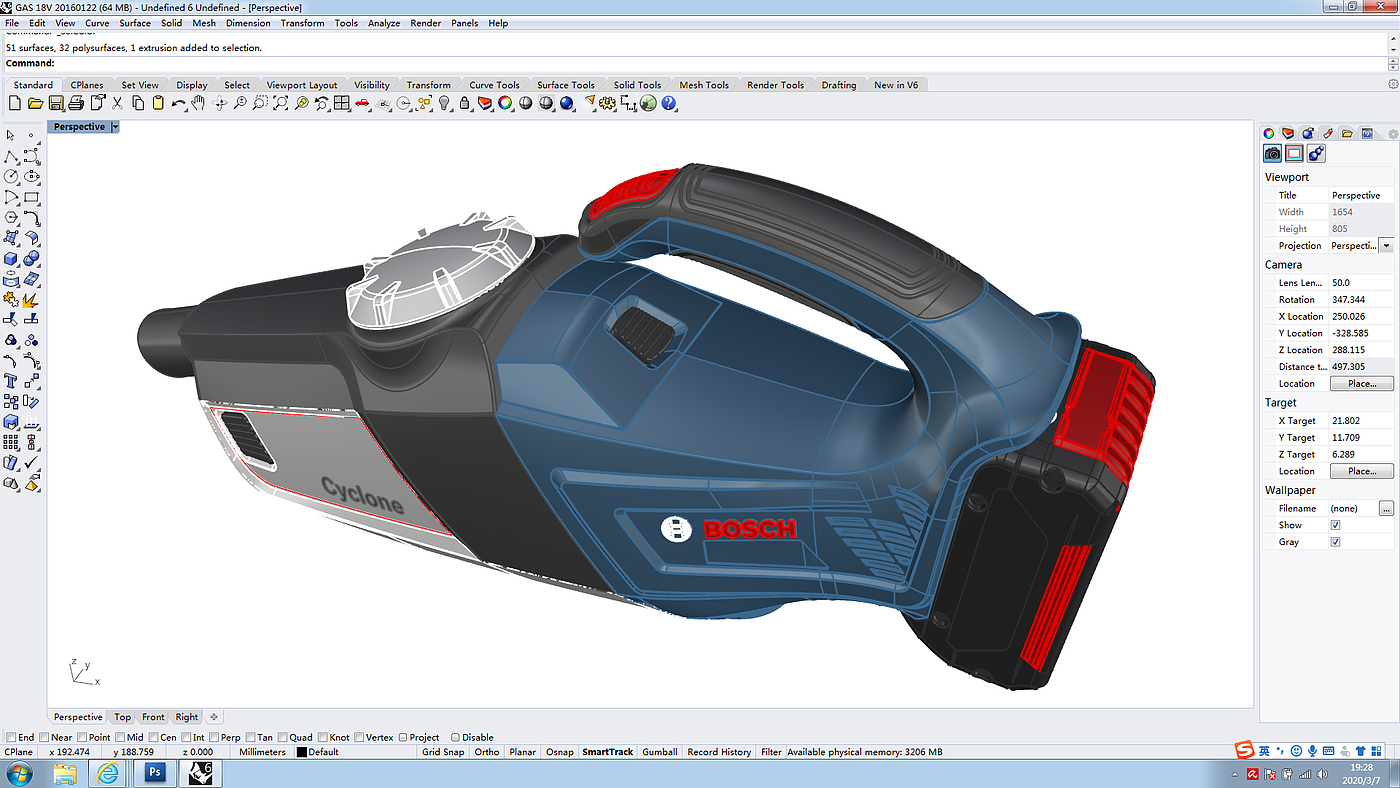The height and width of the screenshot is (788, 1400).
Task: Click the Undo arrow icon
Action: point(178,103)
